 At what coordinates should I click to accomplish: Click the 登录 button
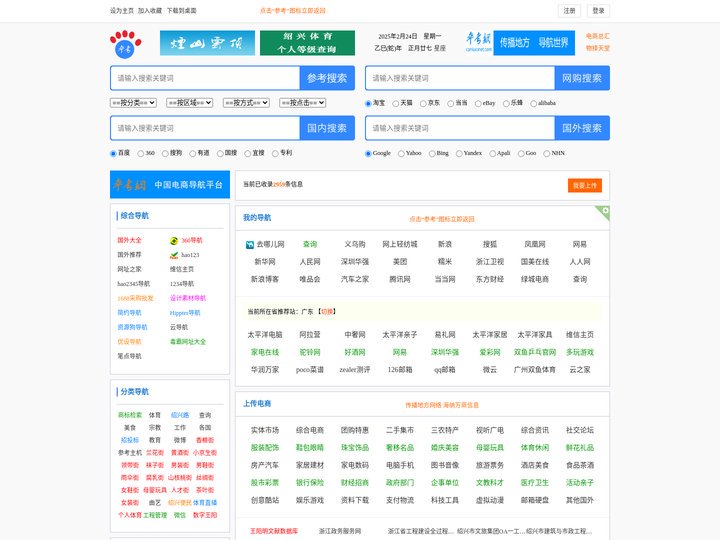(x=598, y=11)
